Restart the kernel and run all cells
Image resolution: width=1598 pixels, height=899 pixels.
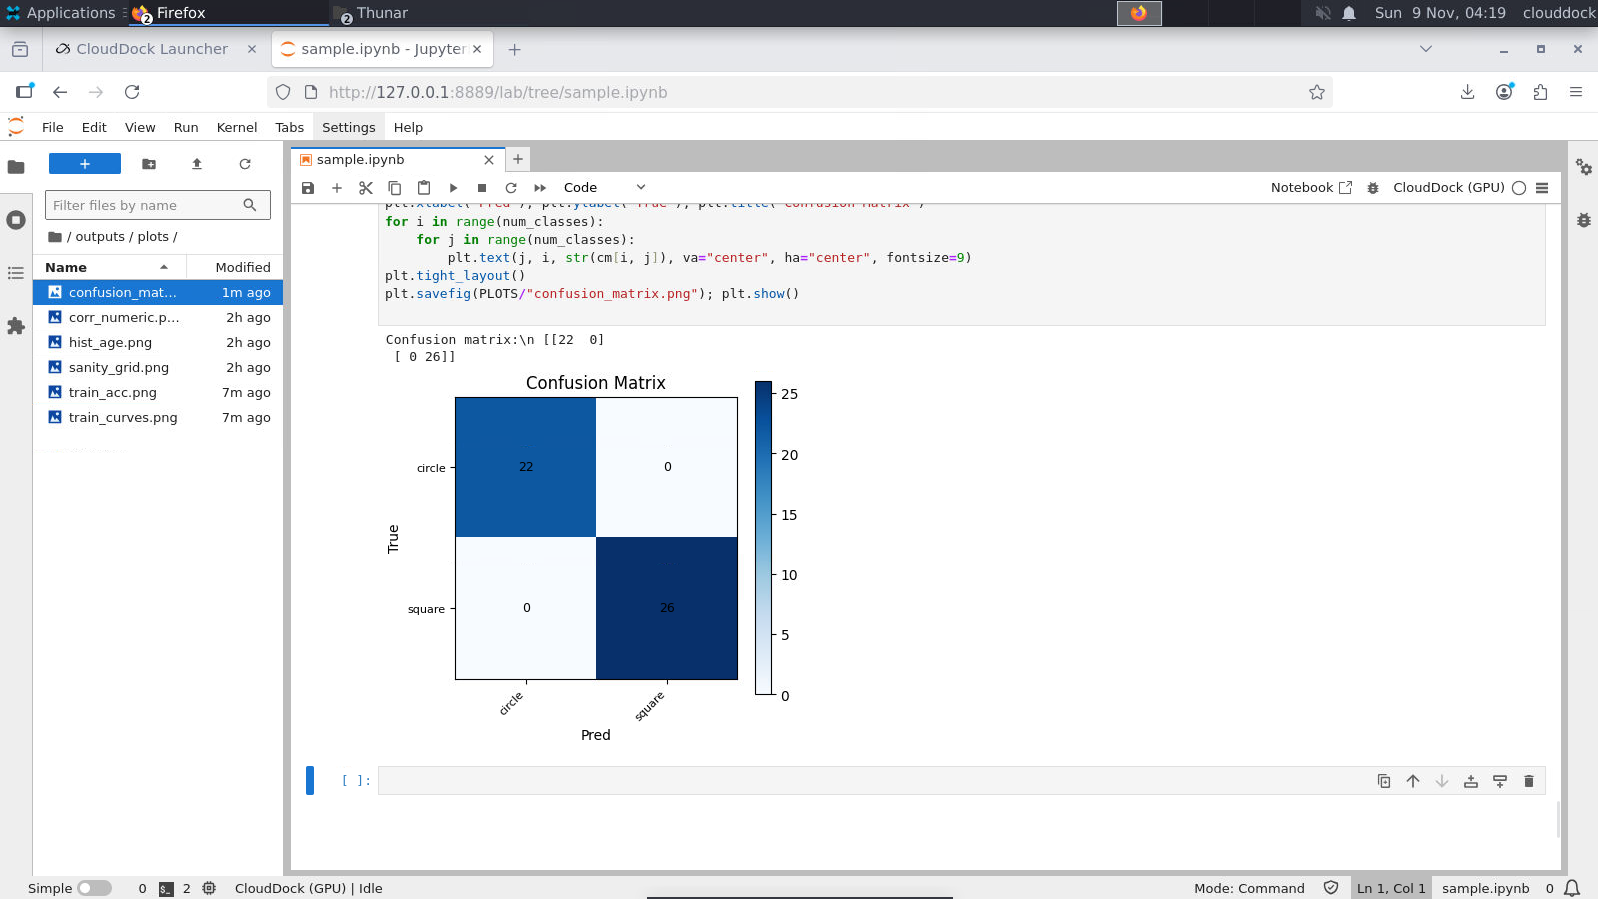540,188
